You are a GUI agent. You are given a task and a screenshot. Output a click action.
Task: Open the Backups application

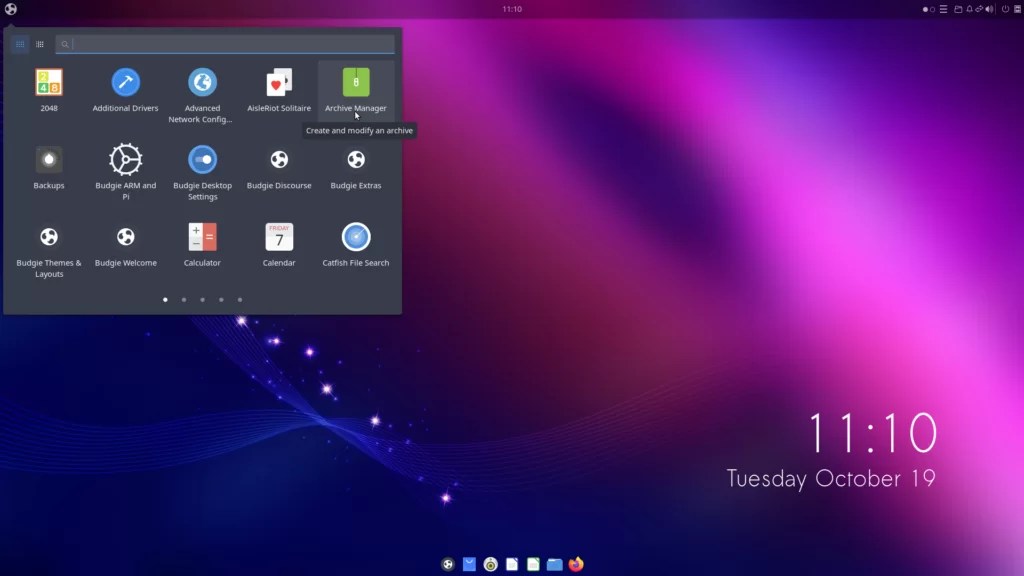pyautogui.click(x=48, y=163)
